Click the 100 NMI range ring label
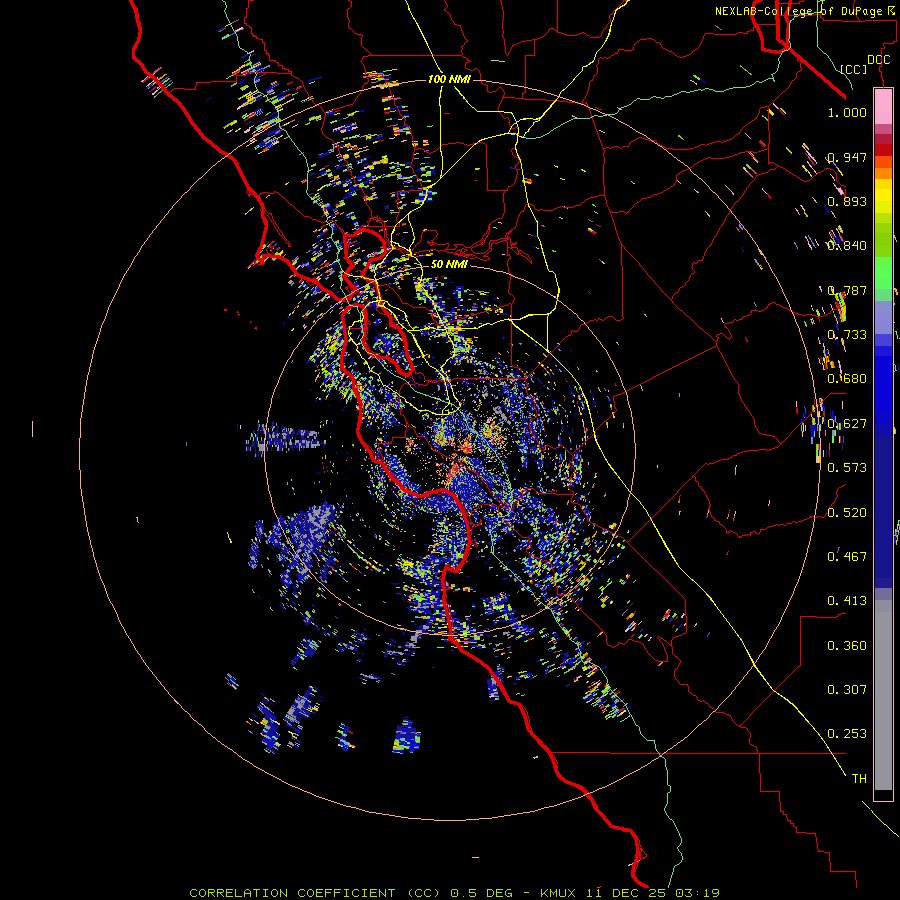 tap(449, 79)
